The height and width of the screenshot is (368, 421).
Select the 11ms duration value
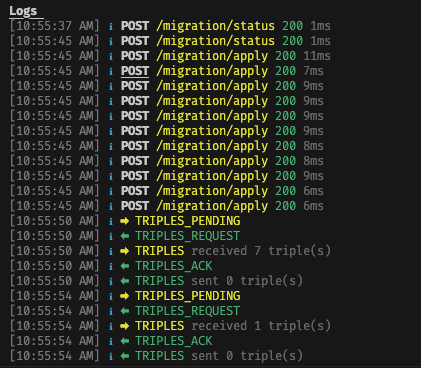[x=317, y=56]
